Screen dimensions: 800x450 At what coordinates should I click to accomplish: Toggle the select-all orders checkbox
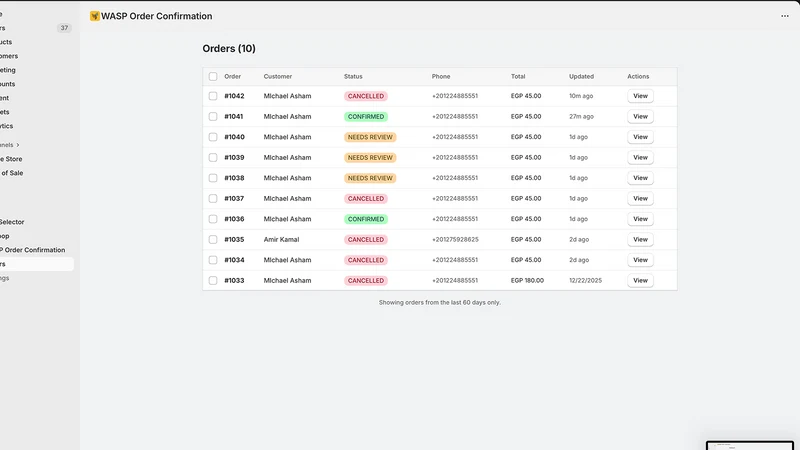[x=213, y=77]
